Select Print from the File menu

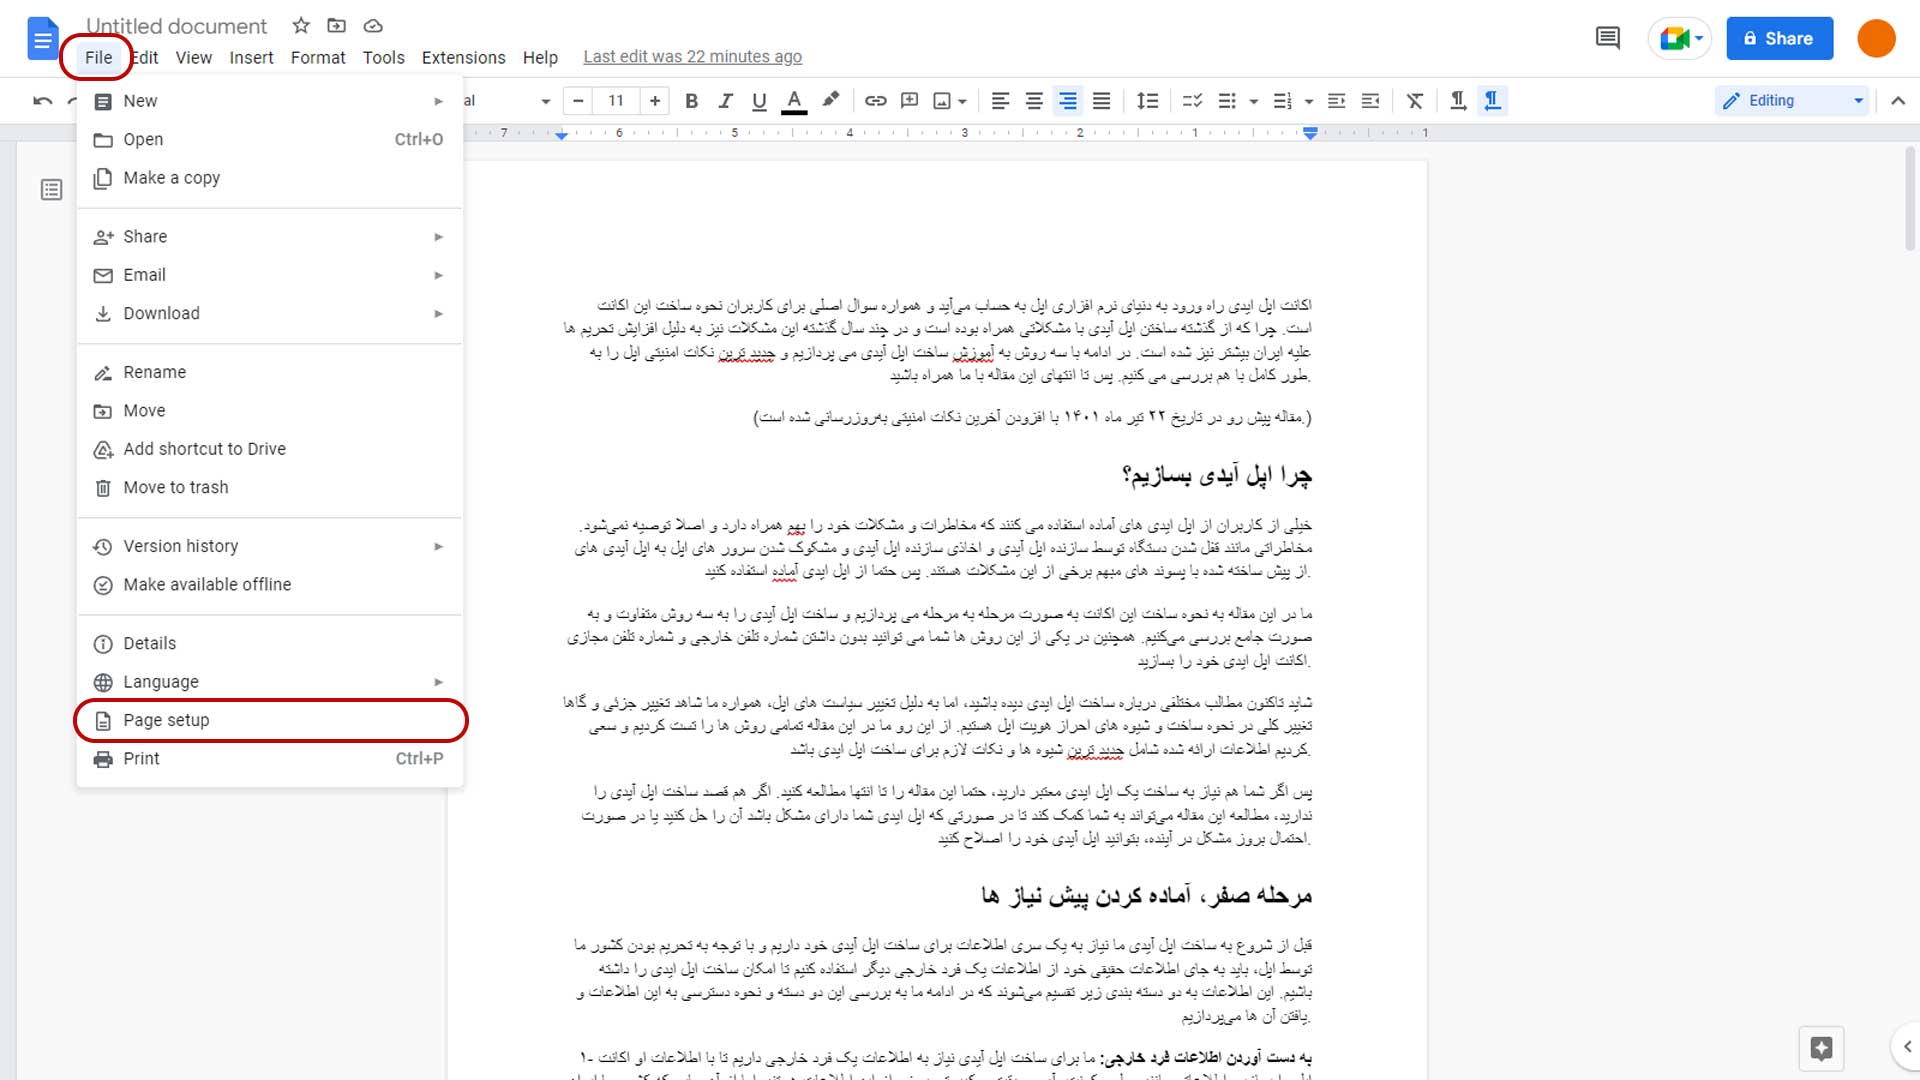(x=141, y=758)
